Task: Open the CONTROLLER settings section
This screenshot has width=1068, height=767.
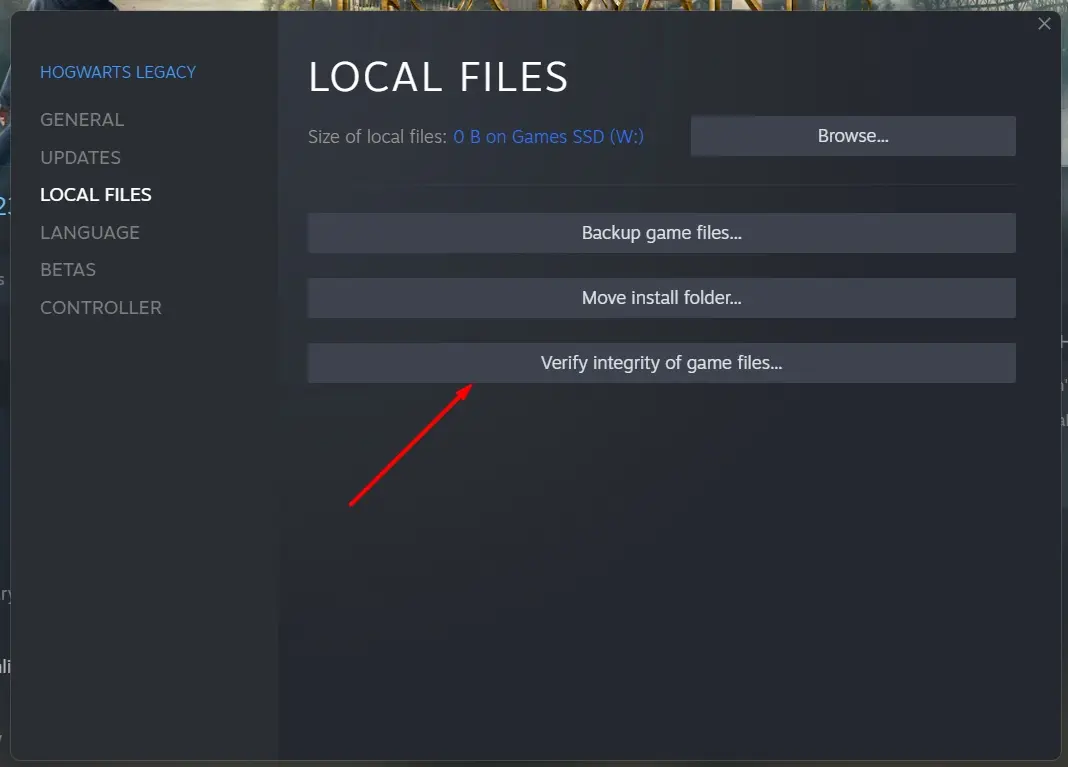Action: click(101, 307)
